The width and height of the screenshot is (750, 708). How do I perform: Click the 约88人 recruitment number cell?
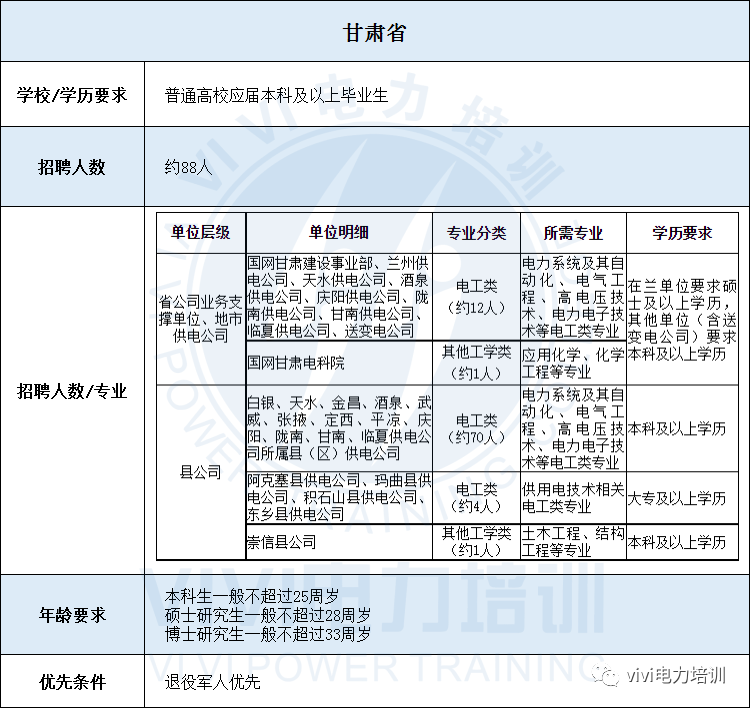[x=447, y=167]
